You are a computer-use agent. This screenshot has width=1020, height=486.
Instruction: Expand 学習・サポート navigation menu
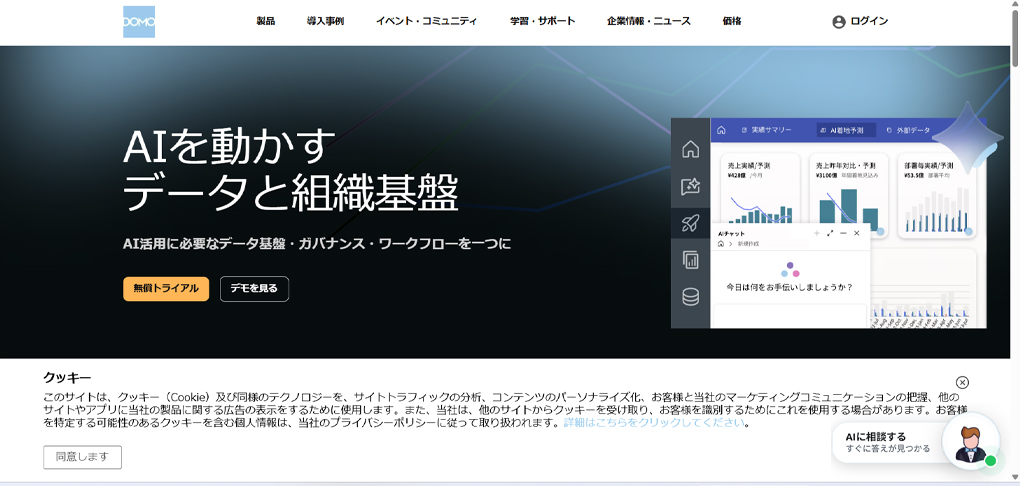pos(543,21)
